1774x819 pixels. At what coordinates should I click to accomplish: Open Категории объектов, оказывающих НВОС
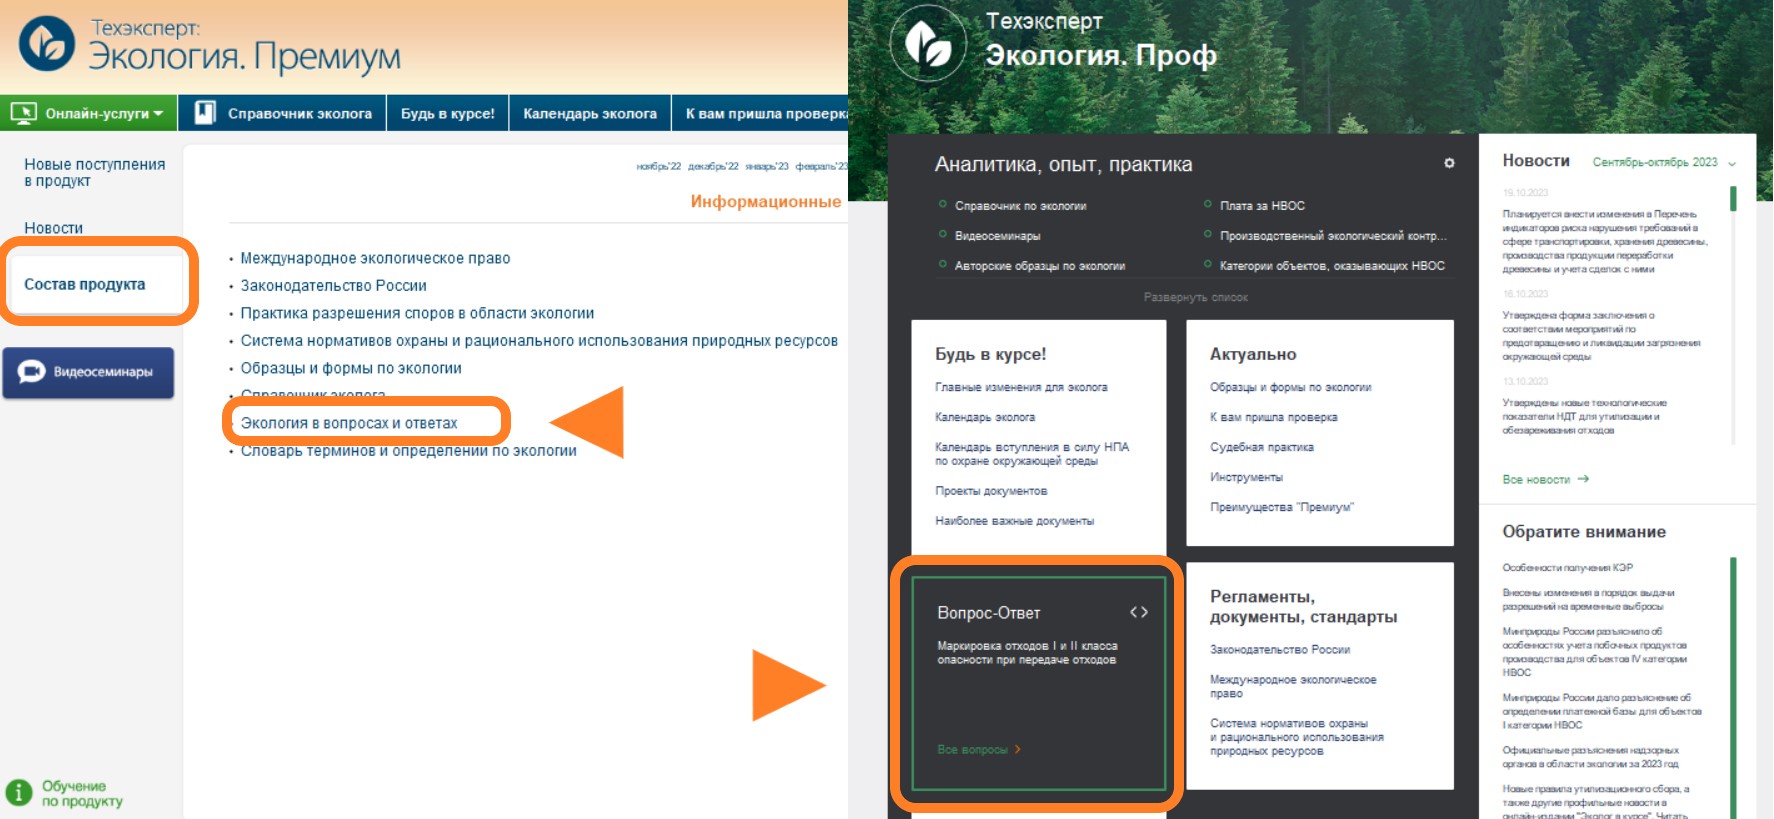pos(1332,266)
